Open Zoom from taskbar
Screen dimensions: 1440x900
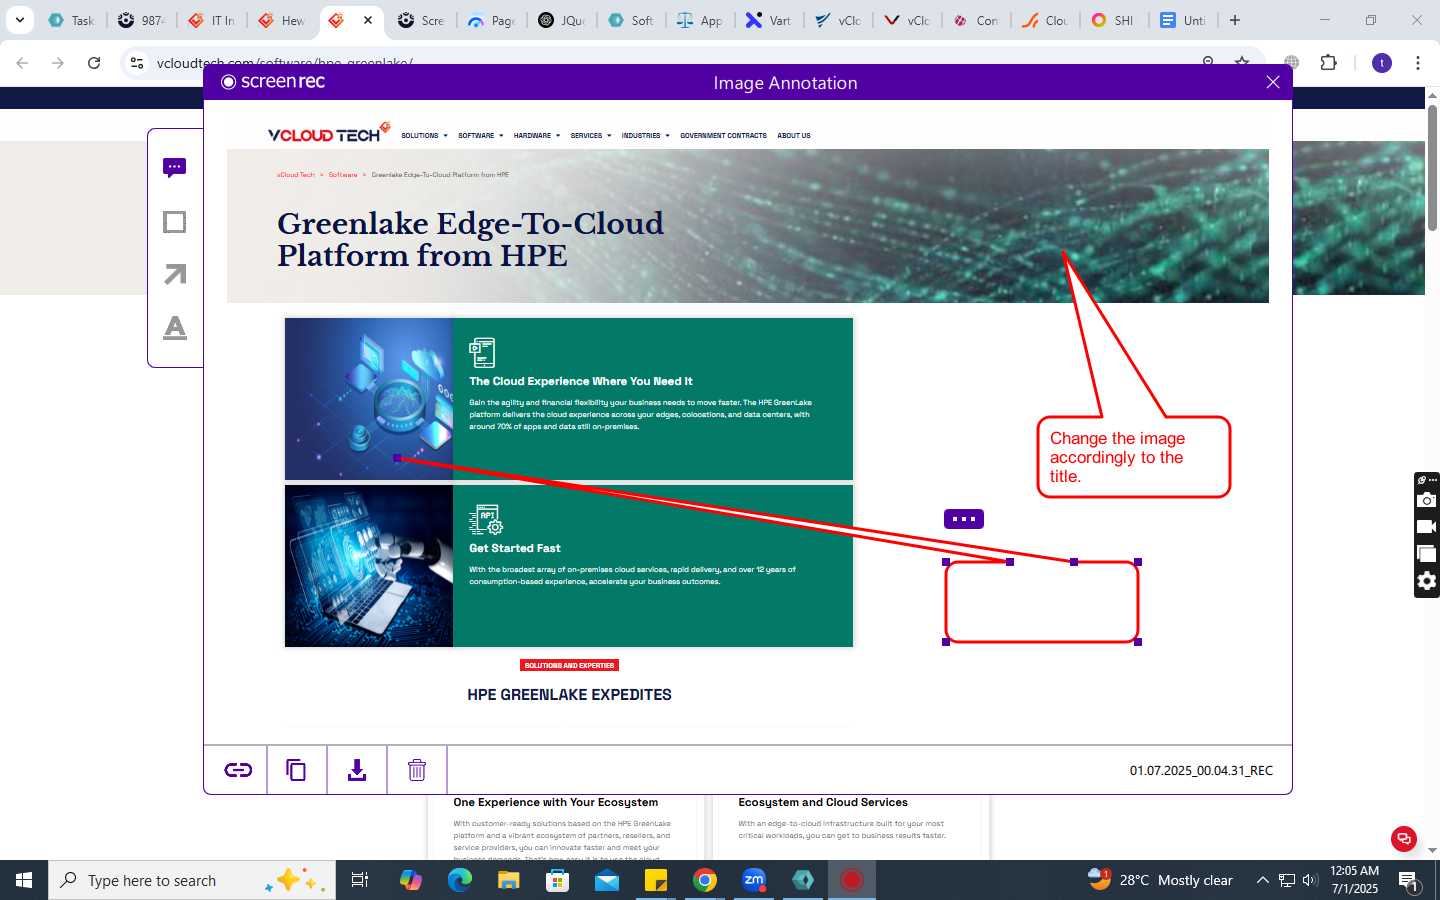pos(754,880)
